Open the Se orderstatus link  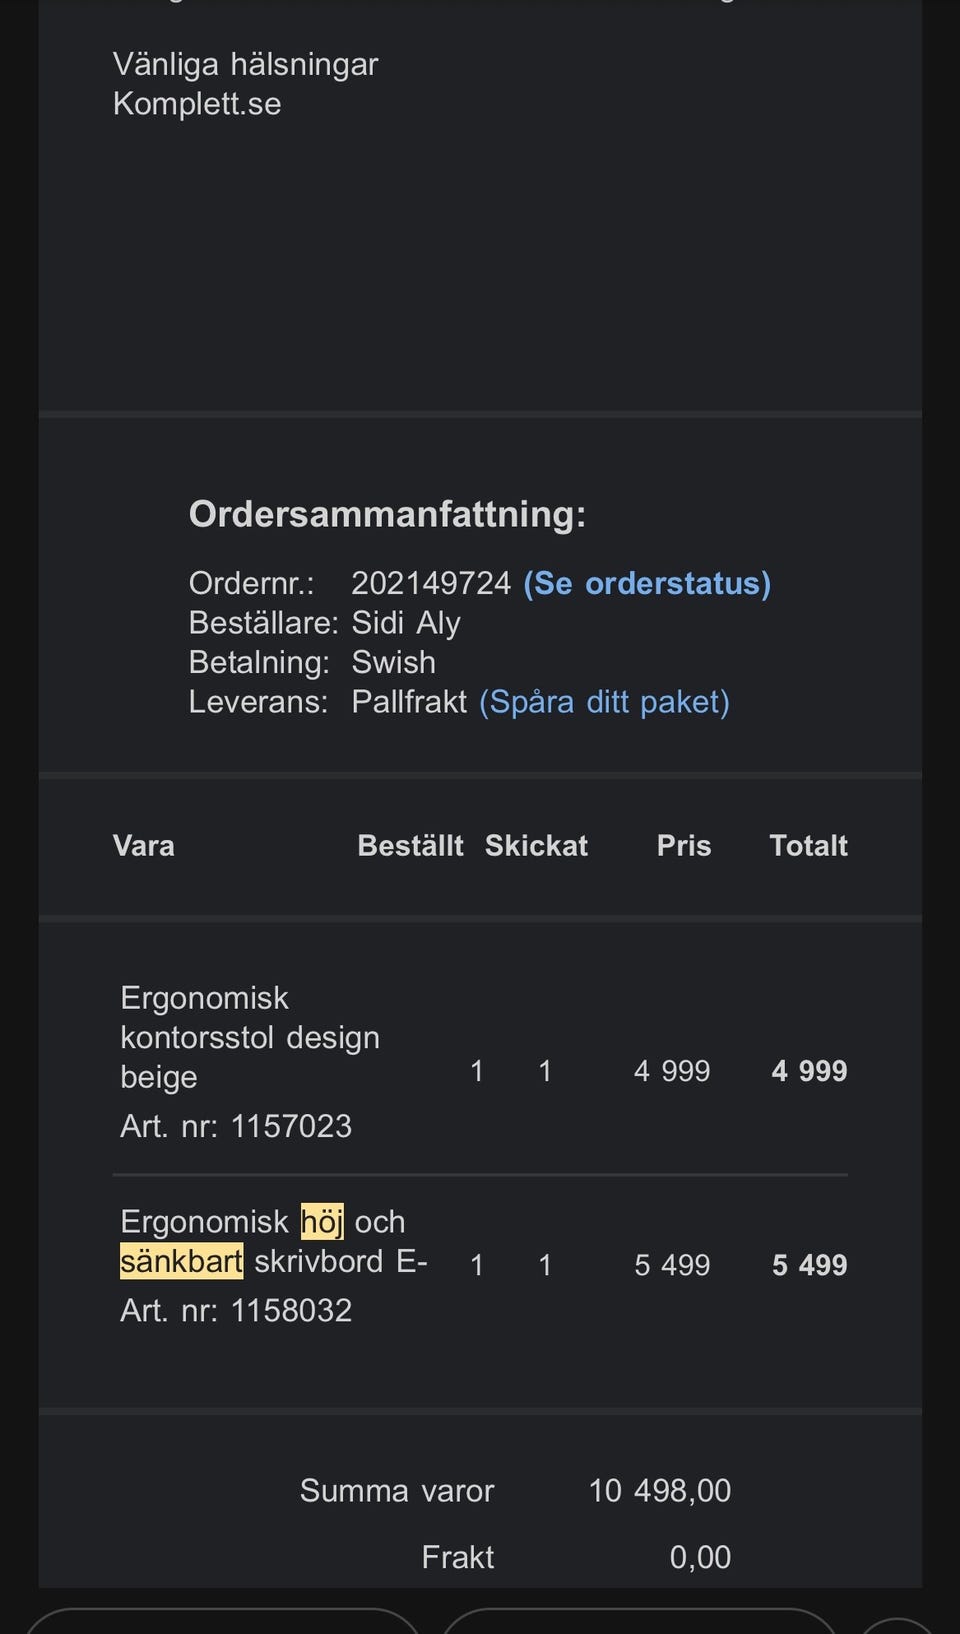tap(647, 583)
